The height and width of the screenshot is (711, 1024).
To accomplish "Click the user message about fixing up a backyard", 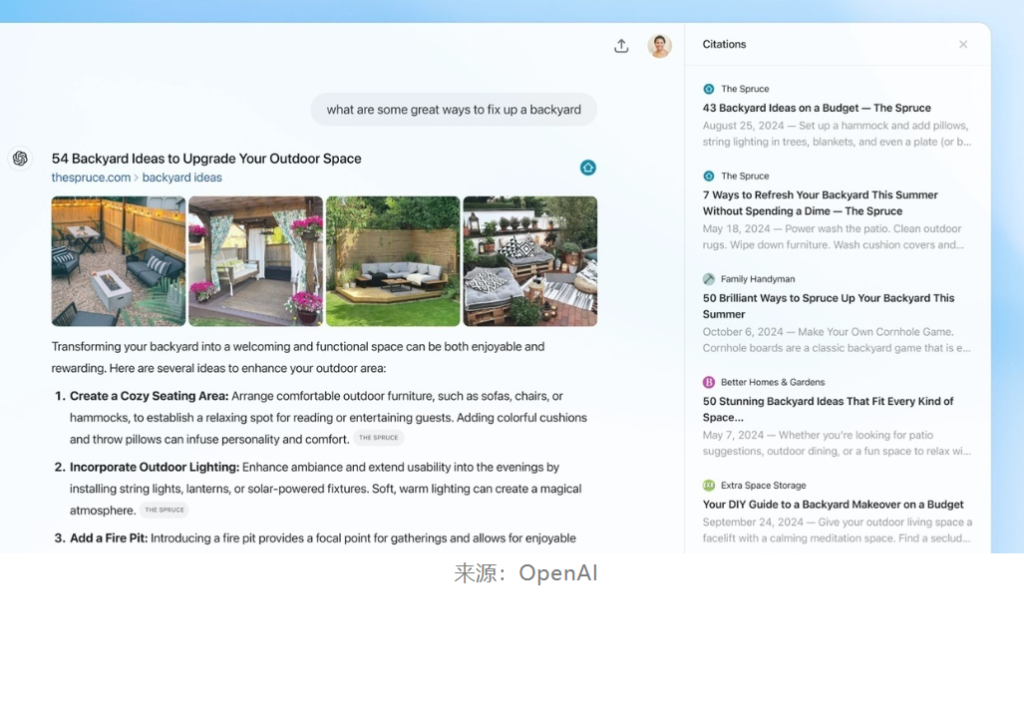I will pyautogui.click(x=453, y=110).
